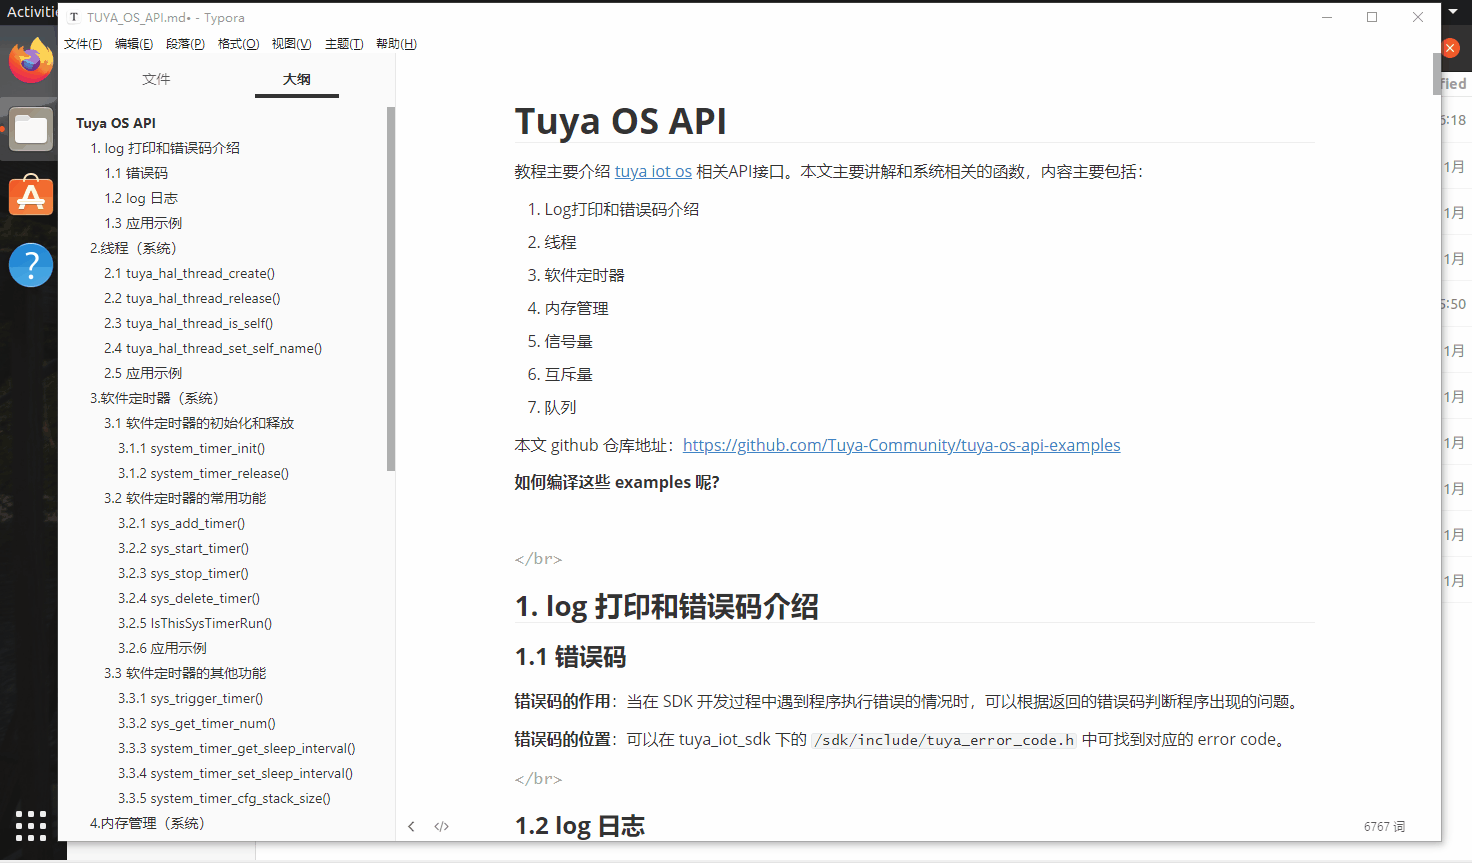This screenshot has width=1472, height=863.
Task: Go to 3.2 软件定时器的常用功能
Action: pyautogui.click(x=185, y=498)
